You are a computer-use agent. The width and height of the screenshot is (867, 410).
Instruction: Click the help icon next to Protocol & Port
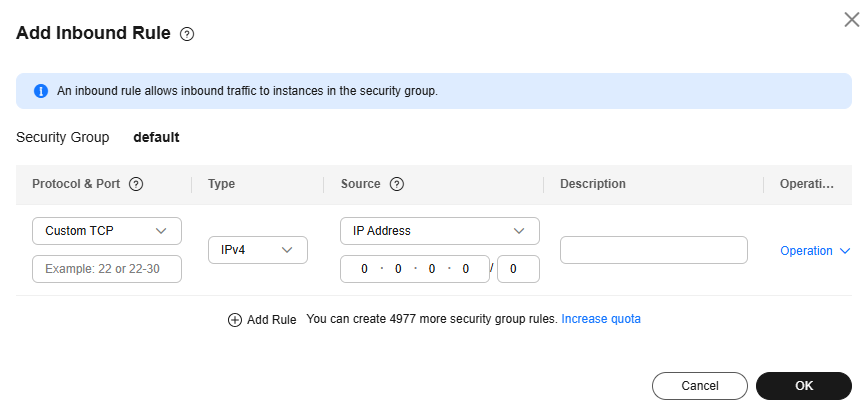136,184
